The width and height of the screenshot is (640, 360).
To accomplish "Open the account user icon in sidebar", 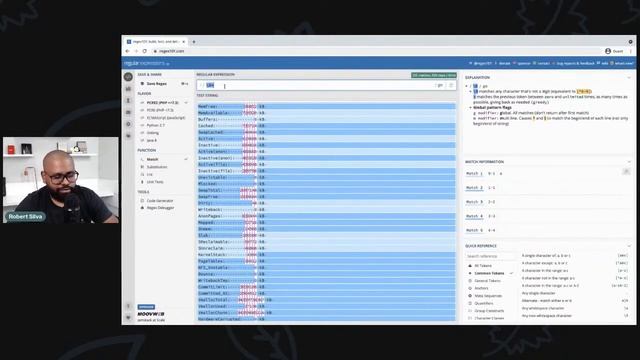I will (128, 100).
